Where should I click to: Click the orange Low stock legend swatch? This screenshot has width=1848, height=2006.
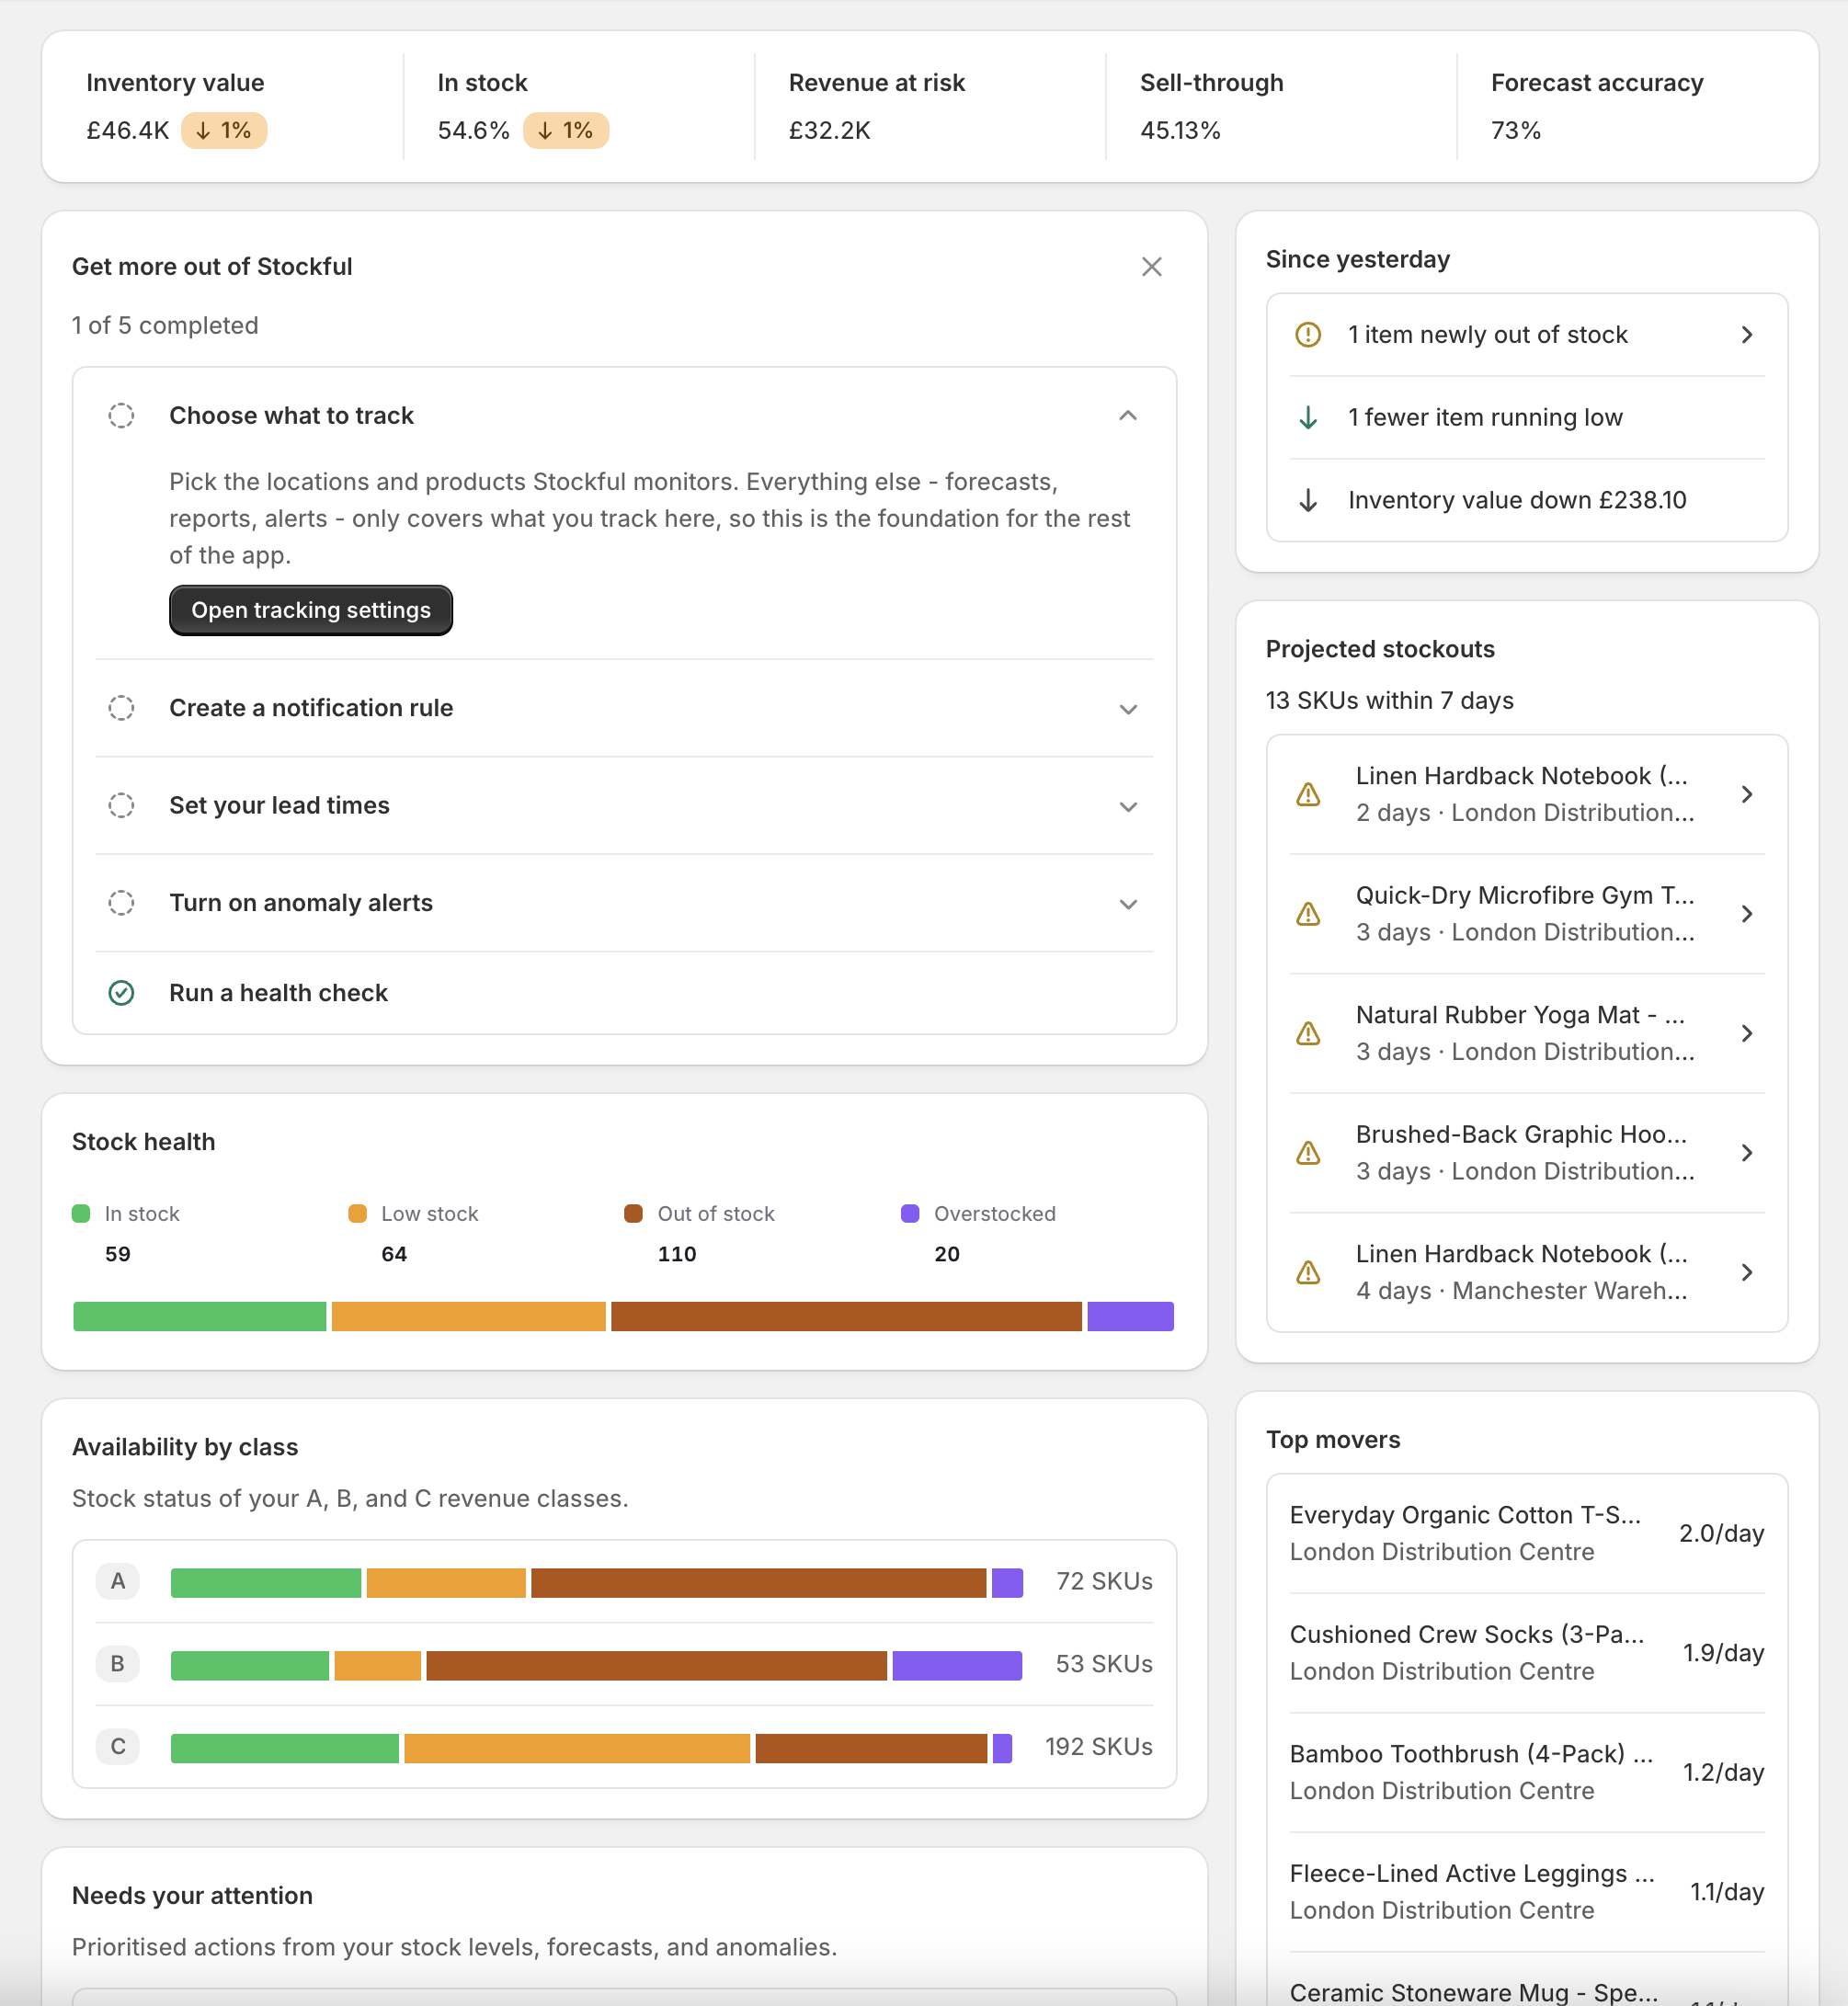coord(357,1214)
